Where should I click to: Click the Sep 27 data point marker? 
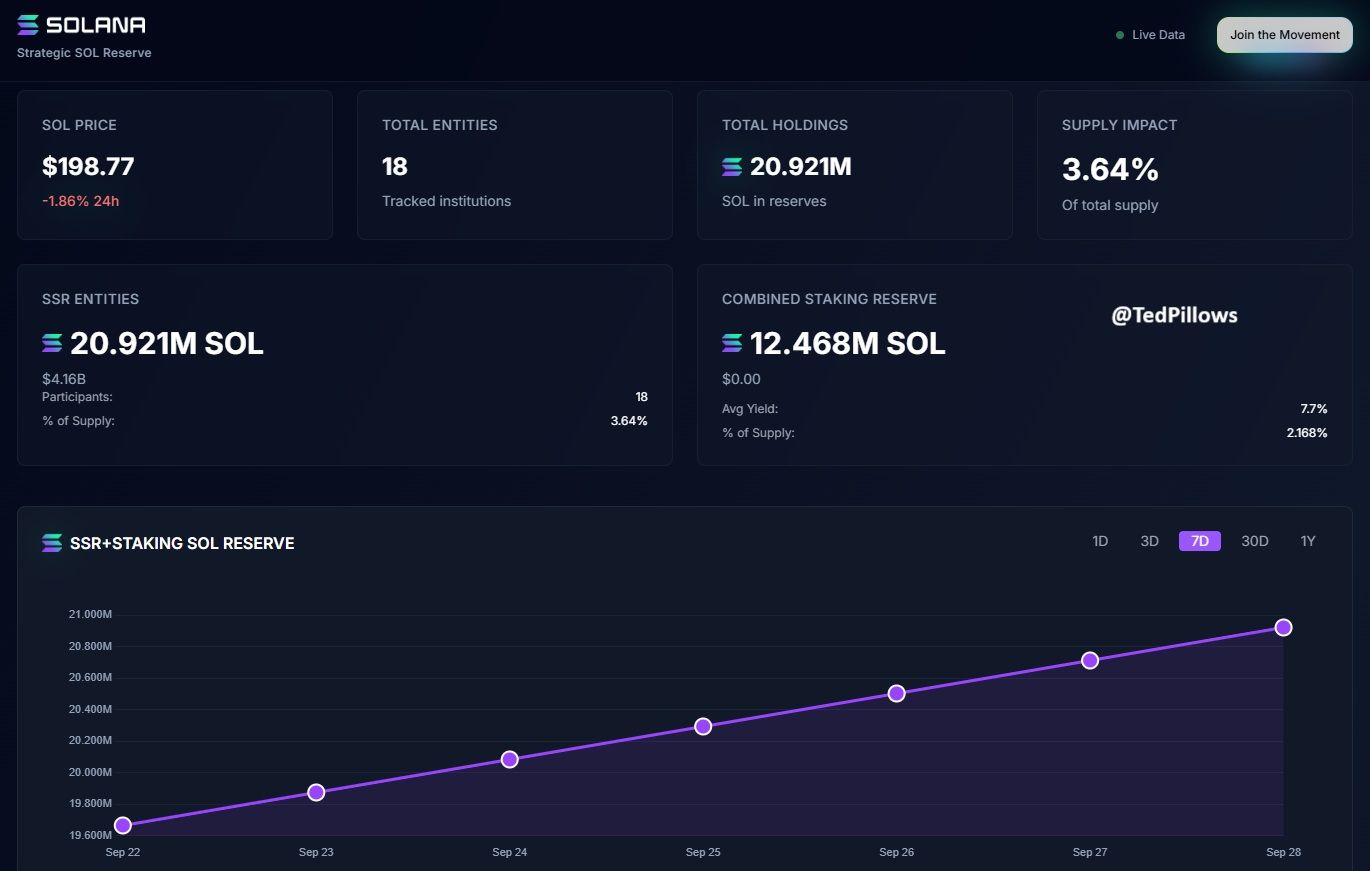1090,660
